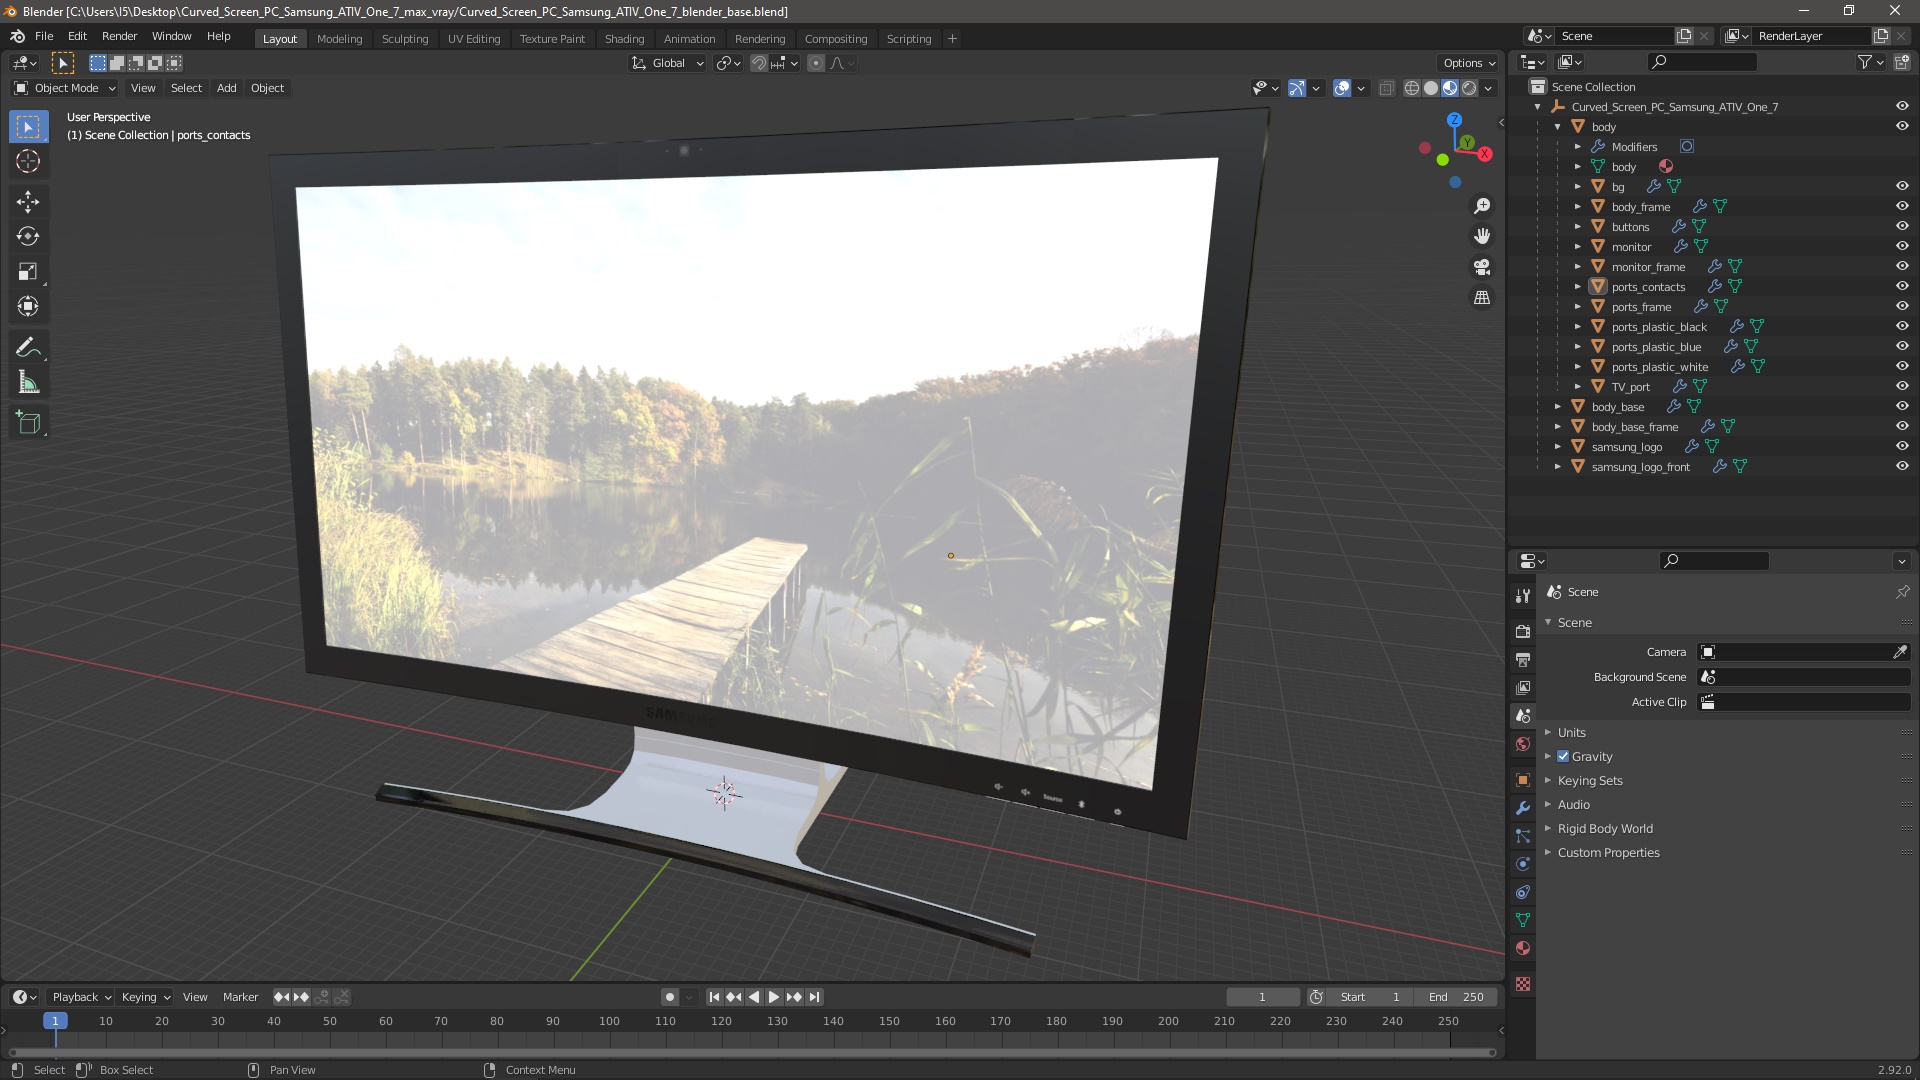Expand the Custom Properties panel

click(1608, 853)
